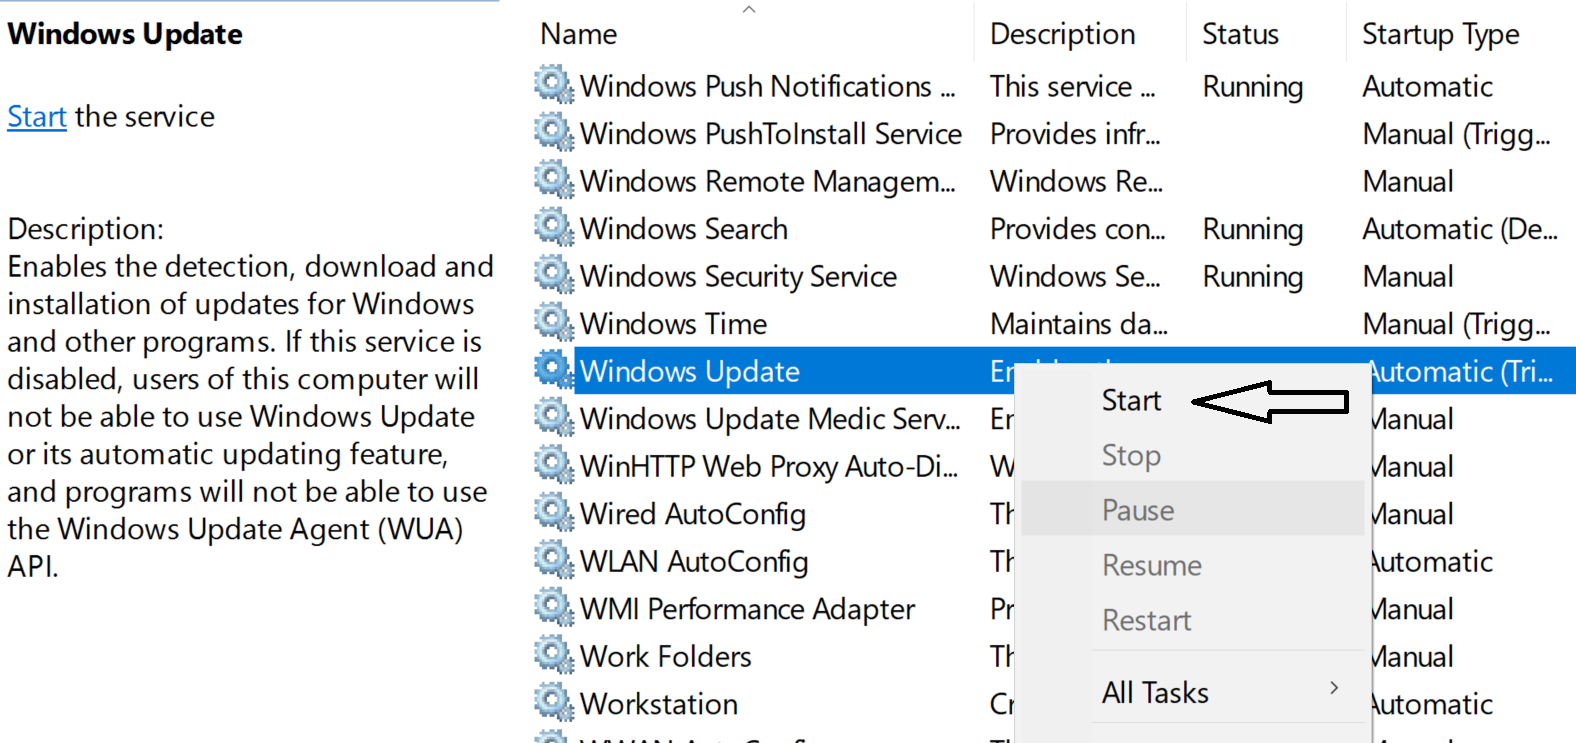Select Windows Remote Management service name
Screen dimensions: 1576x743
coord(767,182)
